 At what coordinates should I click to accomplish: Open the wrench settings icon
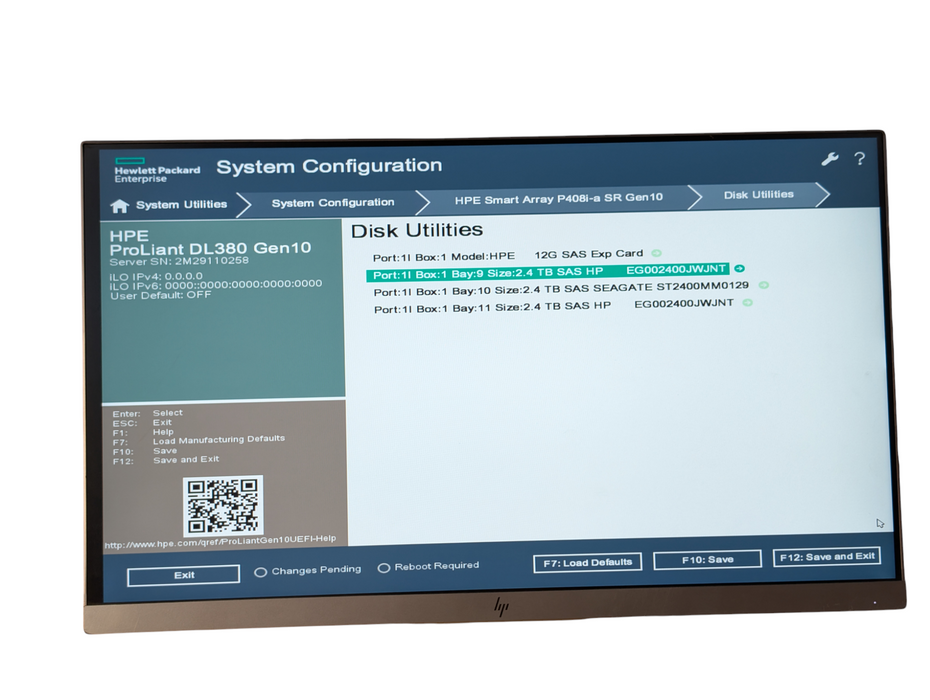point(829,158)
